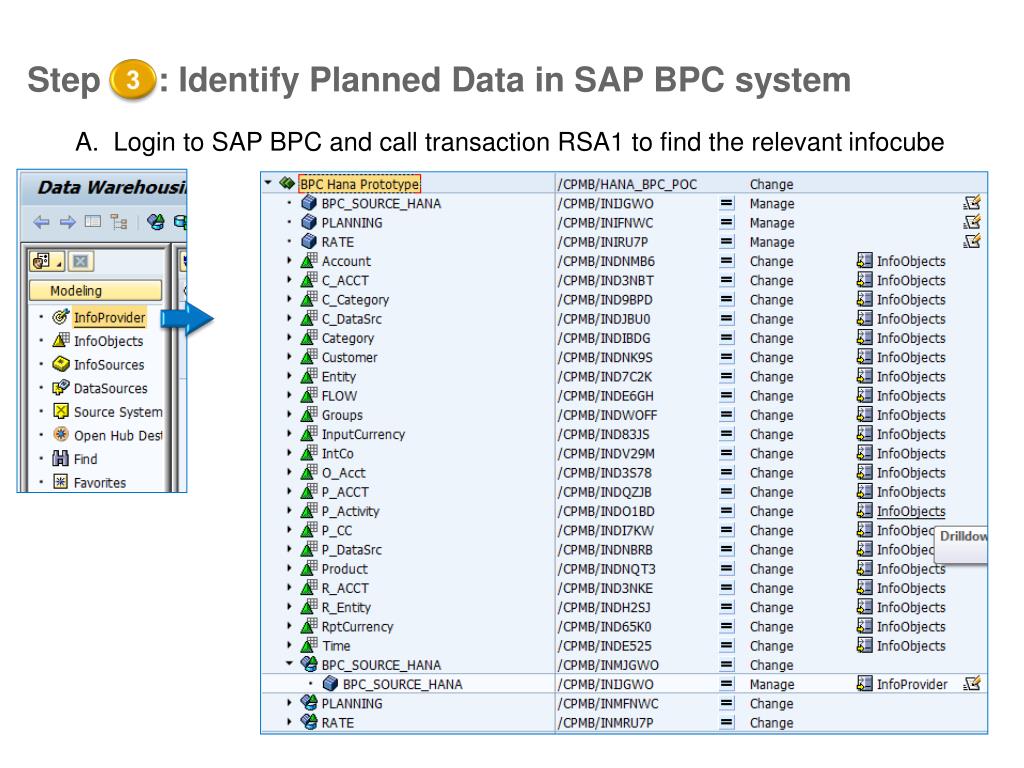Screen dimensions: 1024x768
Task: Open Source System in the Modeling list
Action: click(x=118, y=412)
